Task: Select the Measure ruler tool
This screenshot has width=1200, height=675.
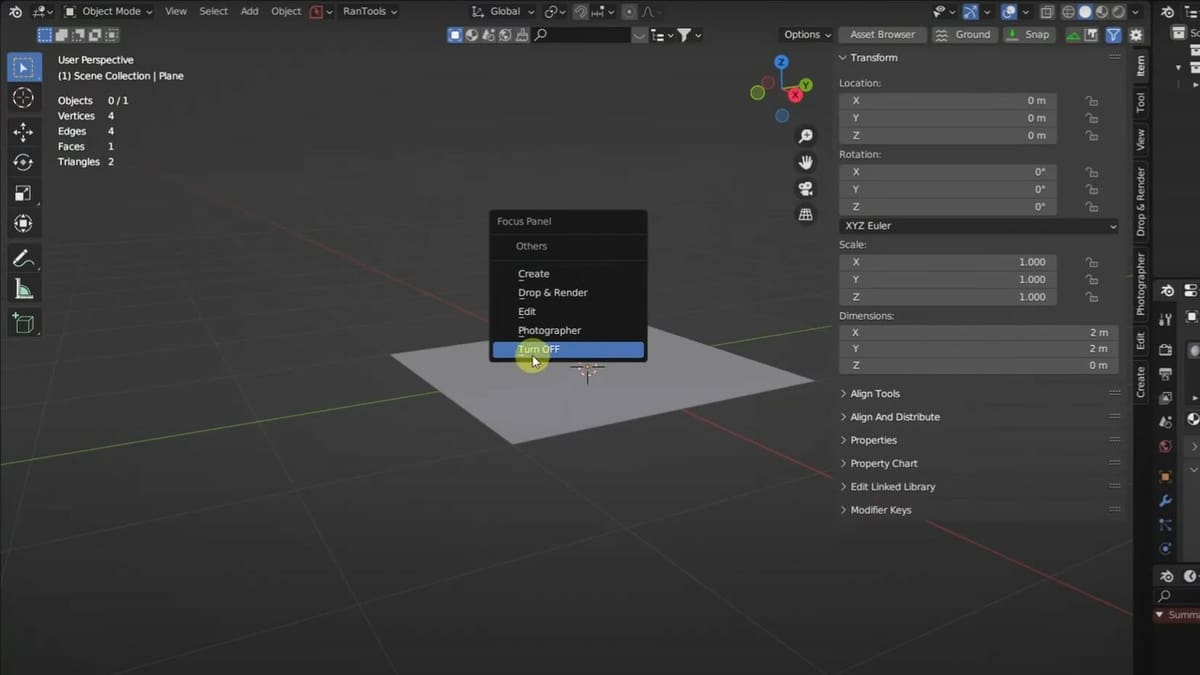Action: click(23, 289)
